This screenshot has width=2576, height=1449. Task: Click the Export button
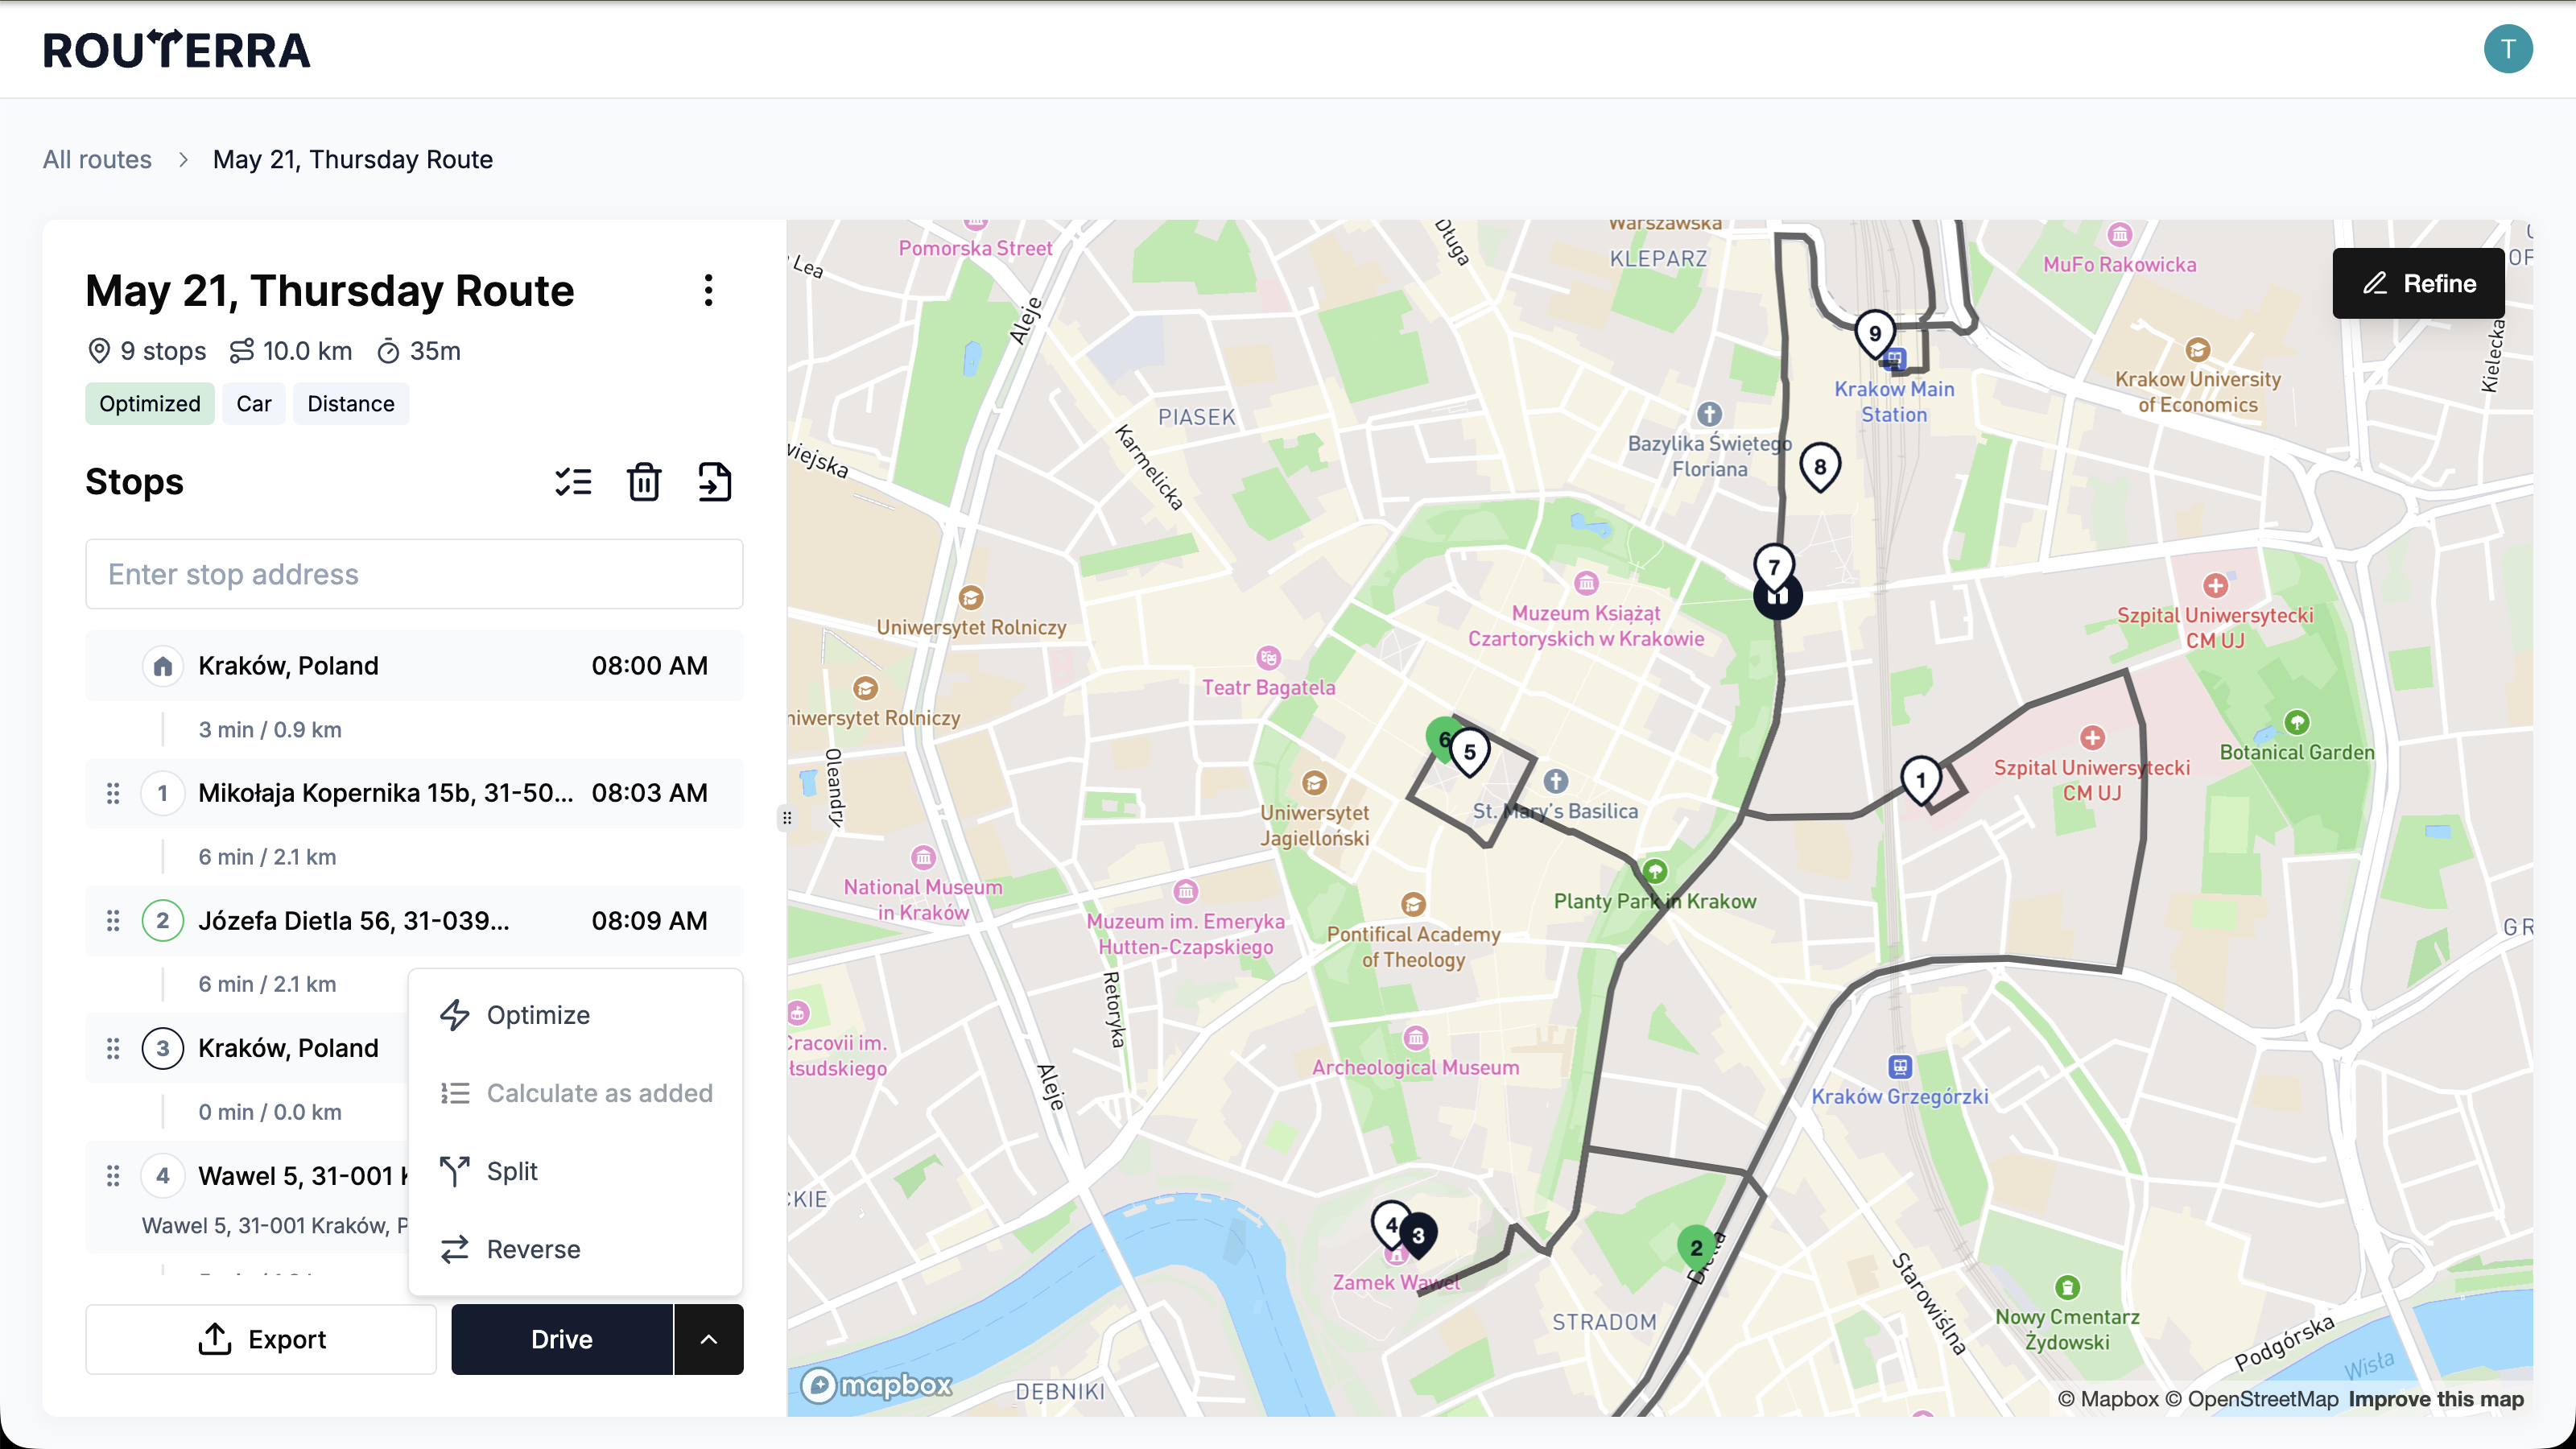tap(261, 1339)
